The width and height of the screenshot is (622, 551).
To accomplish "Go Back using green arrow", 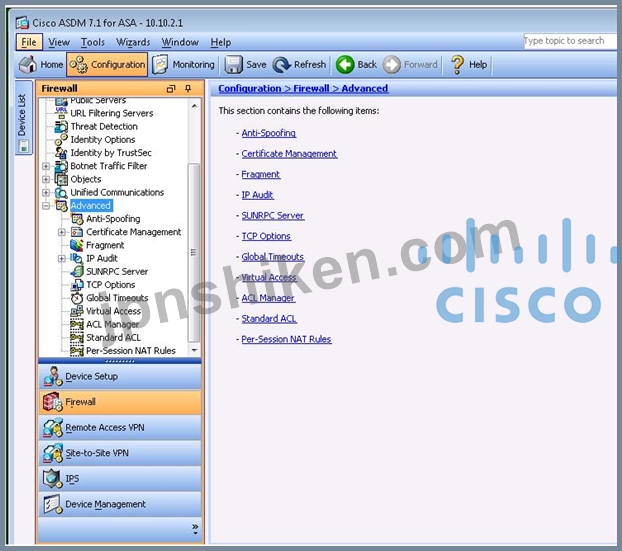I will point(345,64).
